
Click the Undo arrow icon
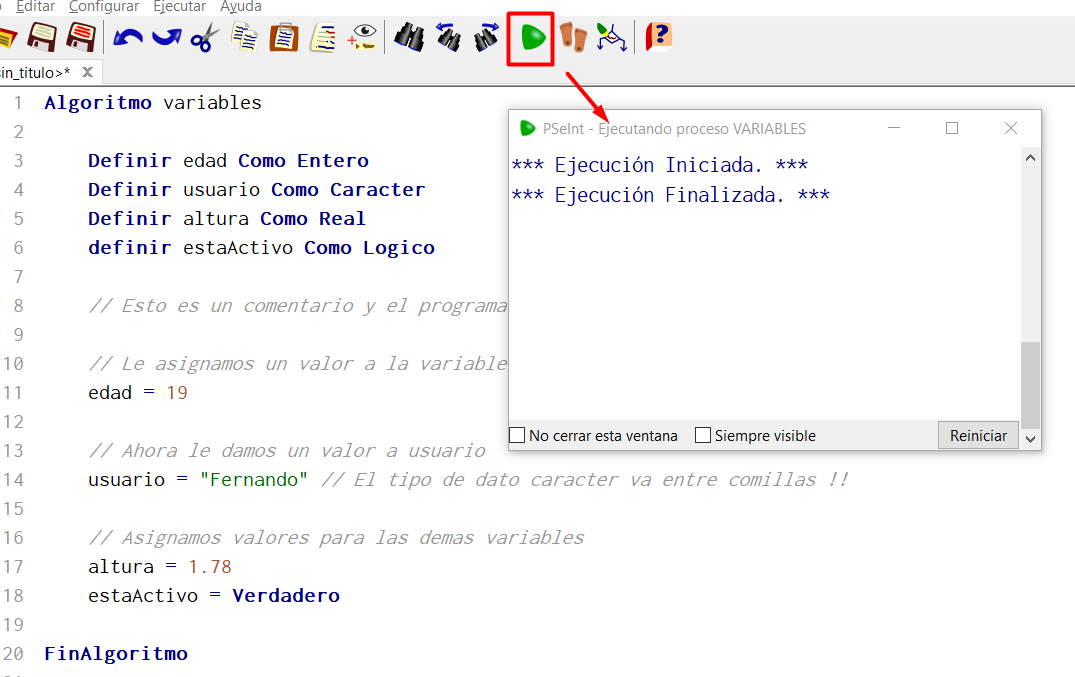point(128,39)
